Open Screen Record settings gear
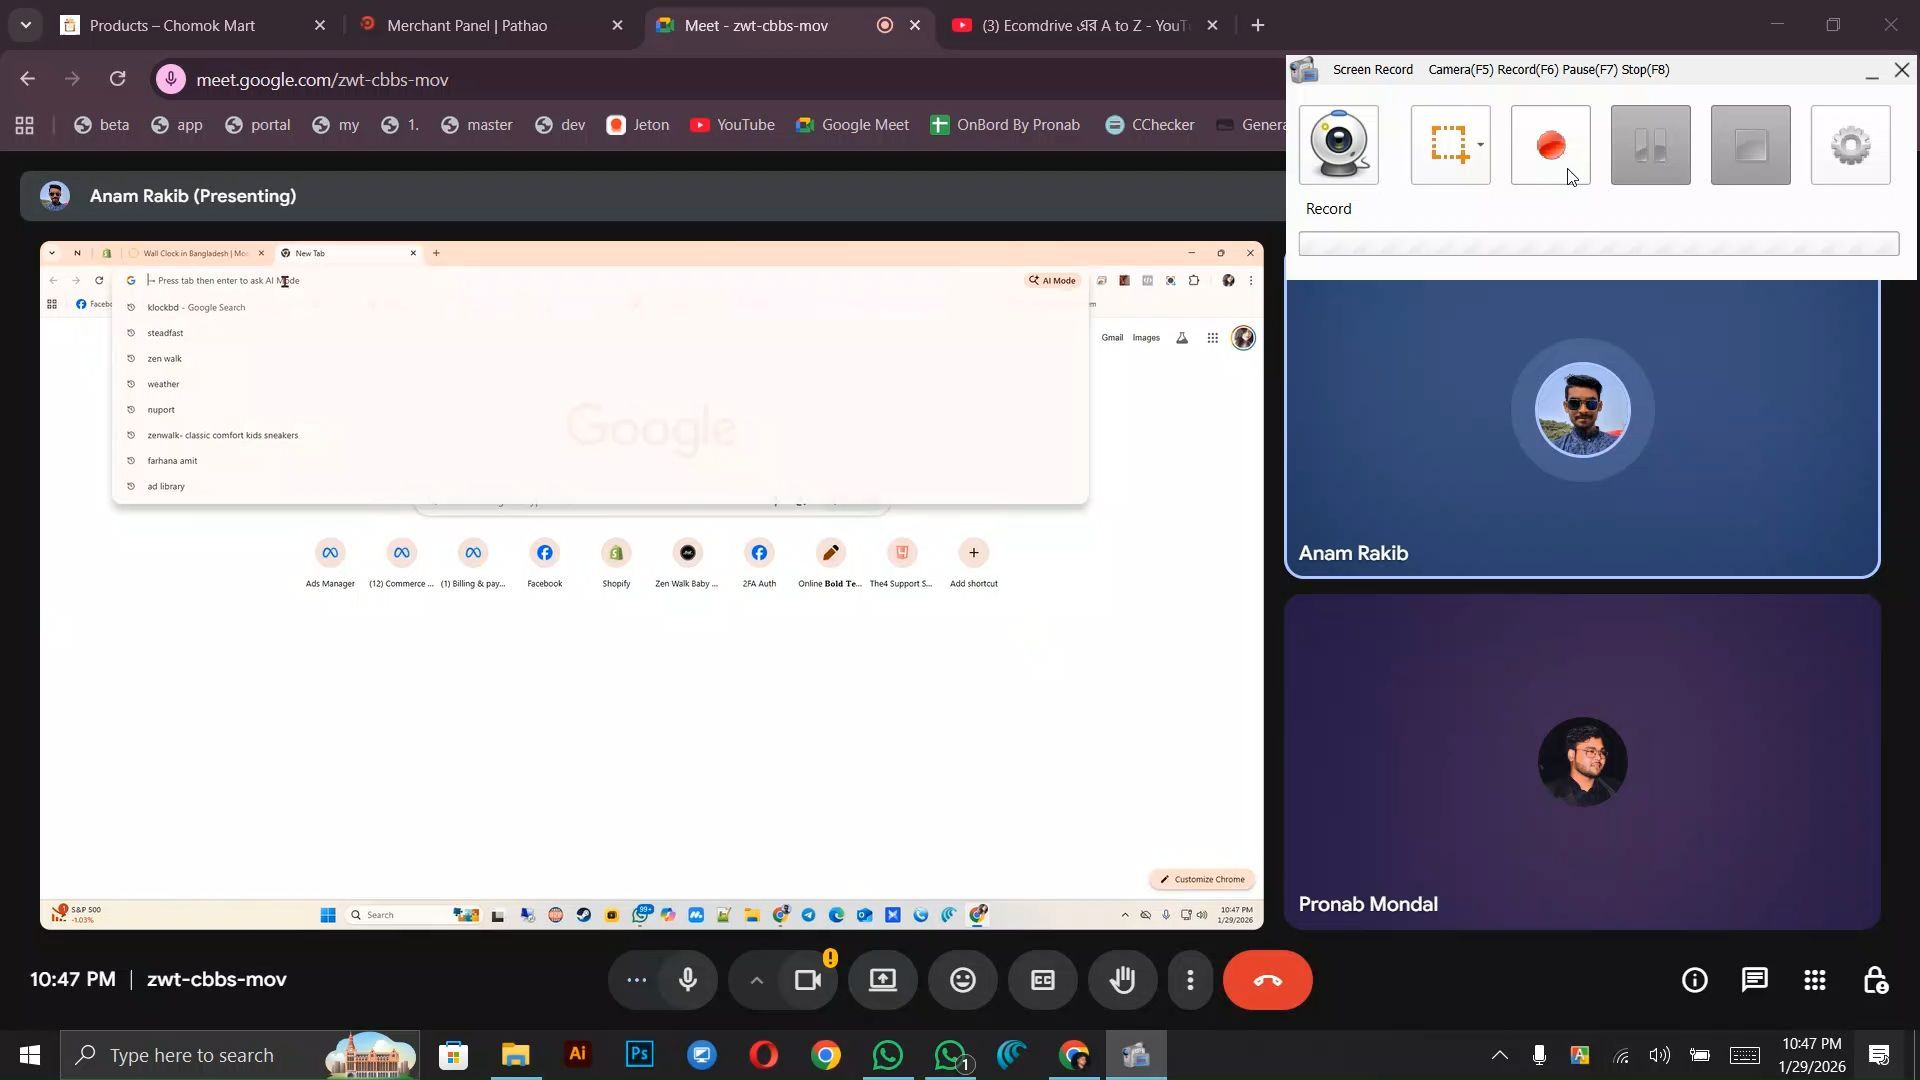 [1850, 146]
